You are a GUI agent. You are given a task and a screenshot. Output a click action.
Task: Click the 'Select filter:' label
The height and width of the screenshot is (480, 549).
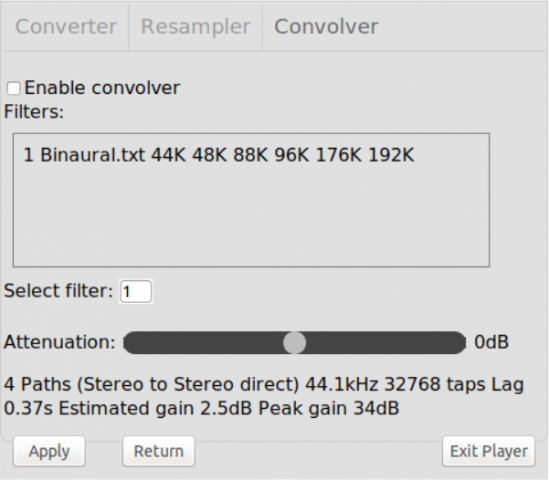[58, 291]
